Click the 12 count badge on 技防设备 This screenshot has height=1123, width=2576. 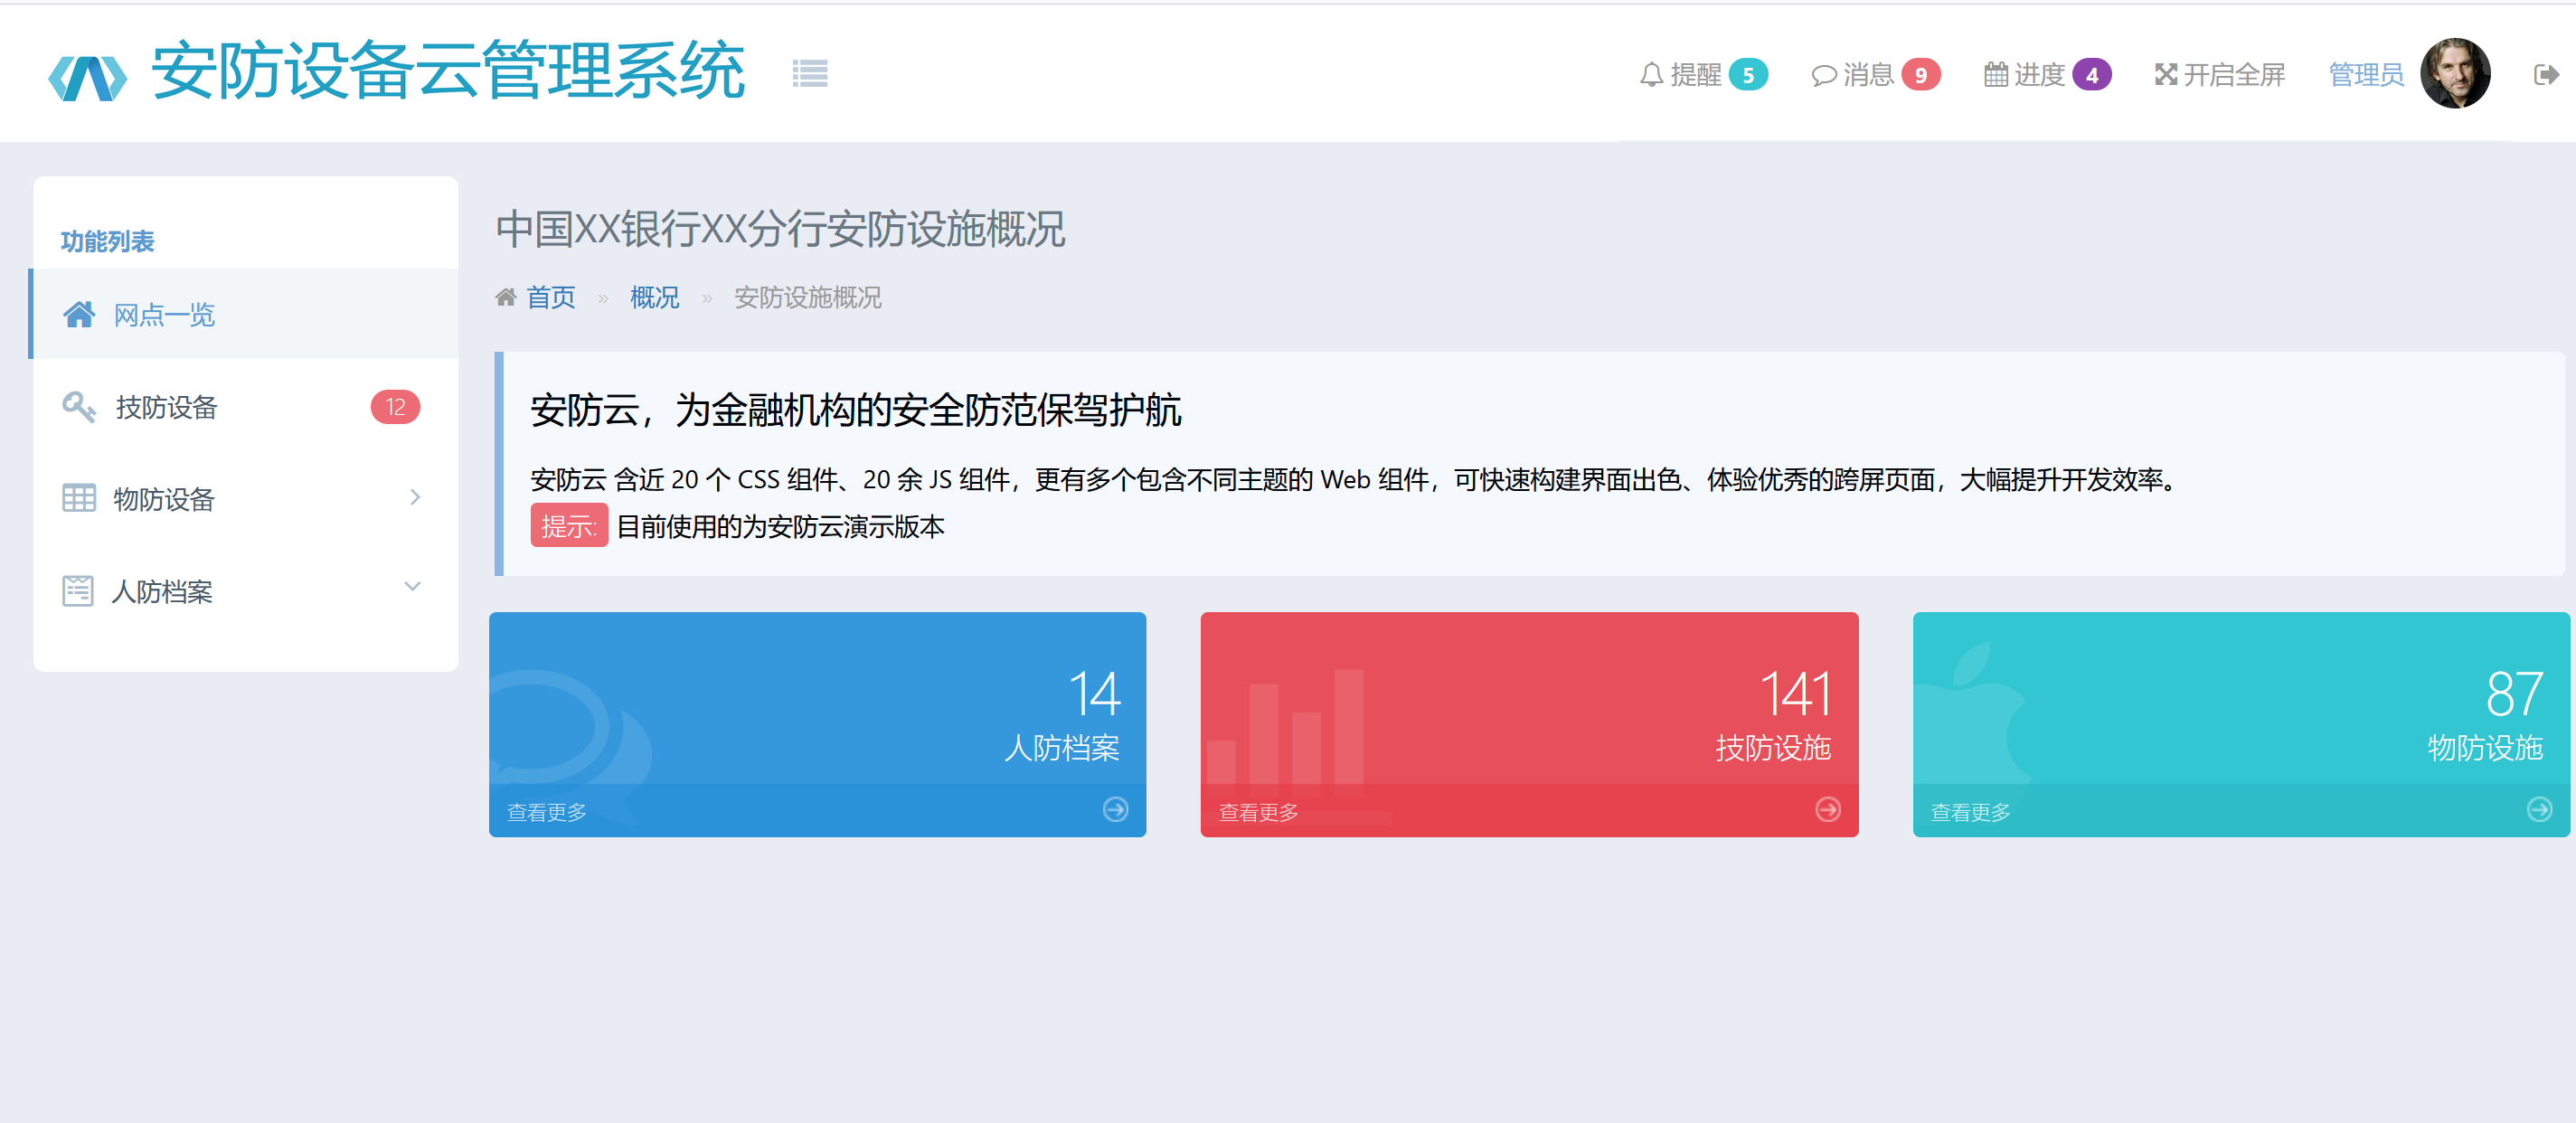pyautogui.click(x=395, y=406)
